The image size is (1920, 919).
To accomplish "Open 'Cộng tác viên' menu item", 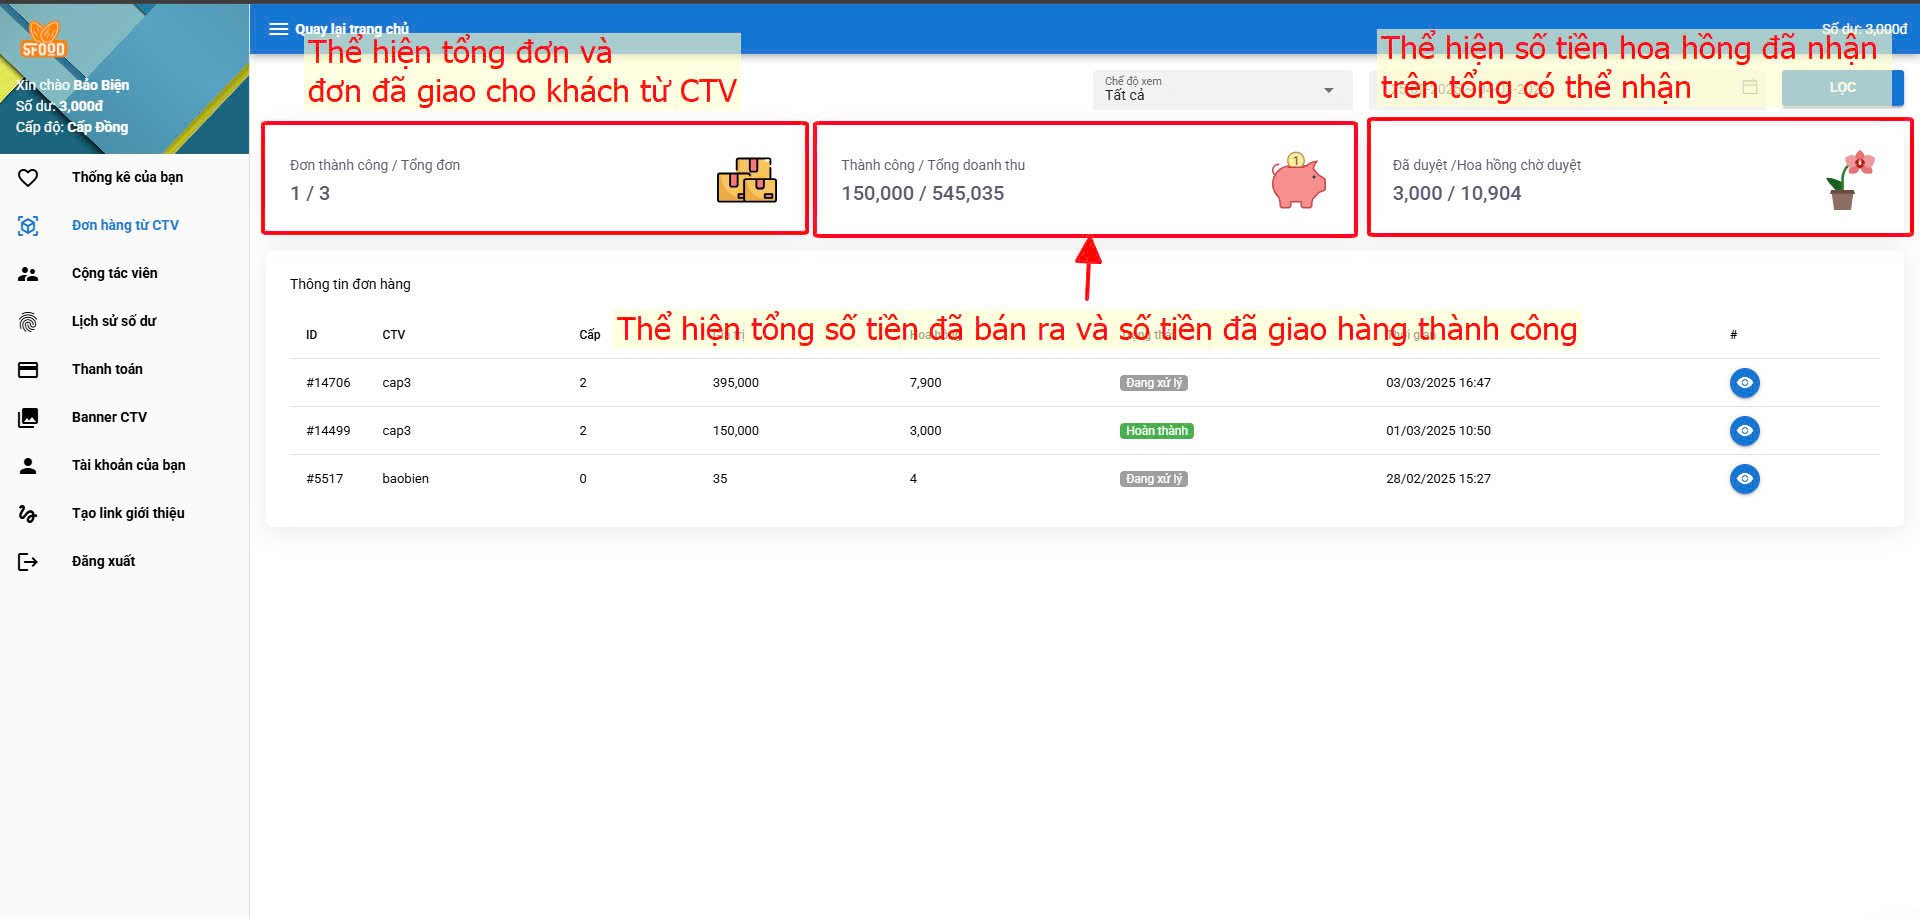I will tap(114, 274).
